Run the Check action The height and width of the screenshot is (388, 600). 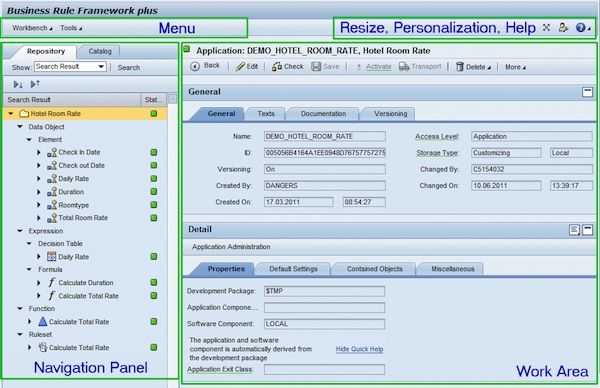(287, 66)
